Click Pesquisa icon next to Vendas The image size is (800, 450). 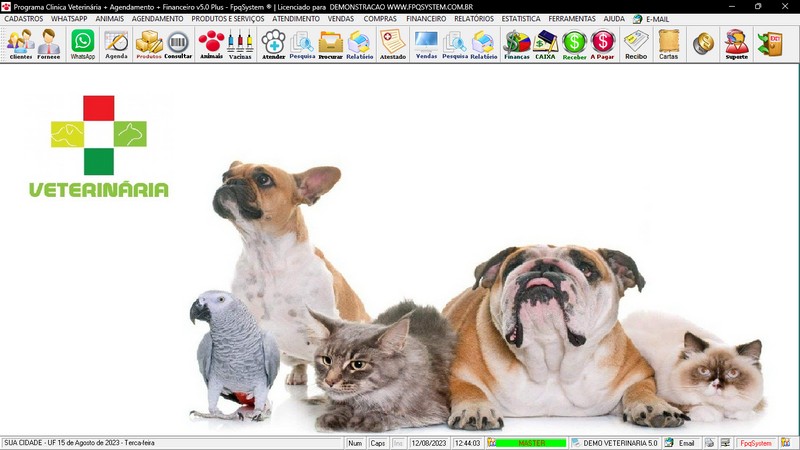(x=455, y=44)
